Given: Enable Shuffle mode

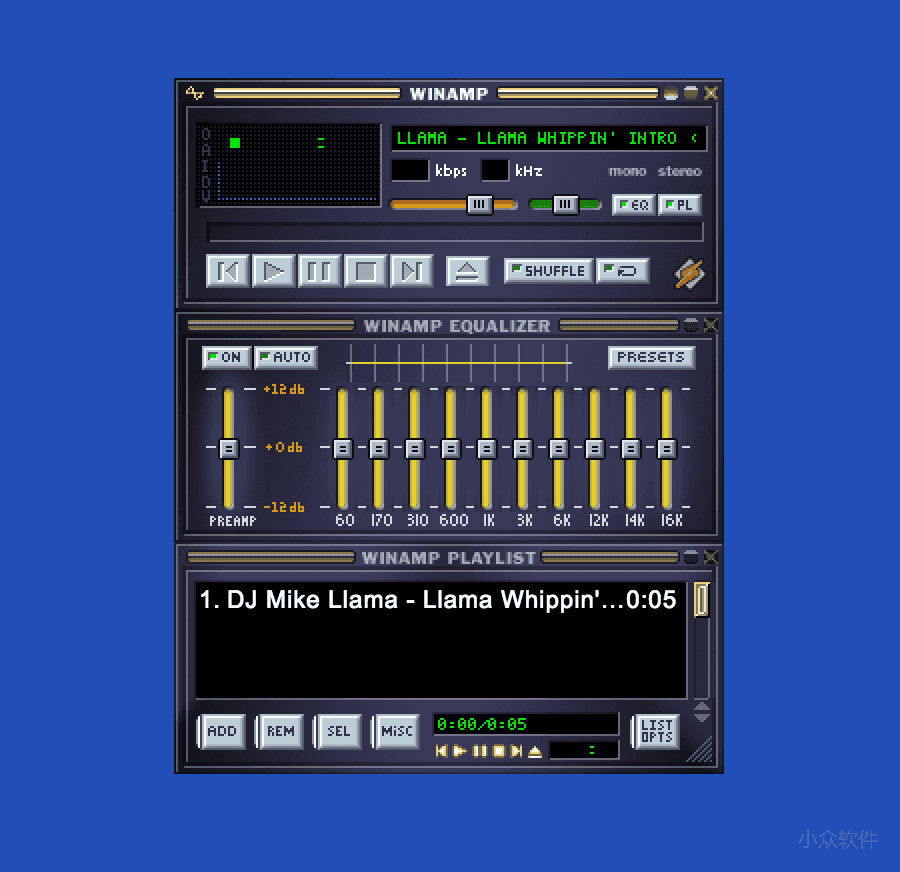Looking at the screenshot, I should pos(547,270).
